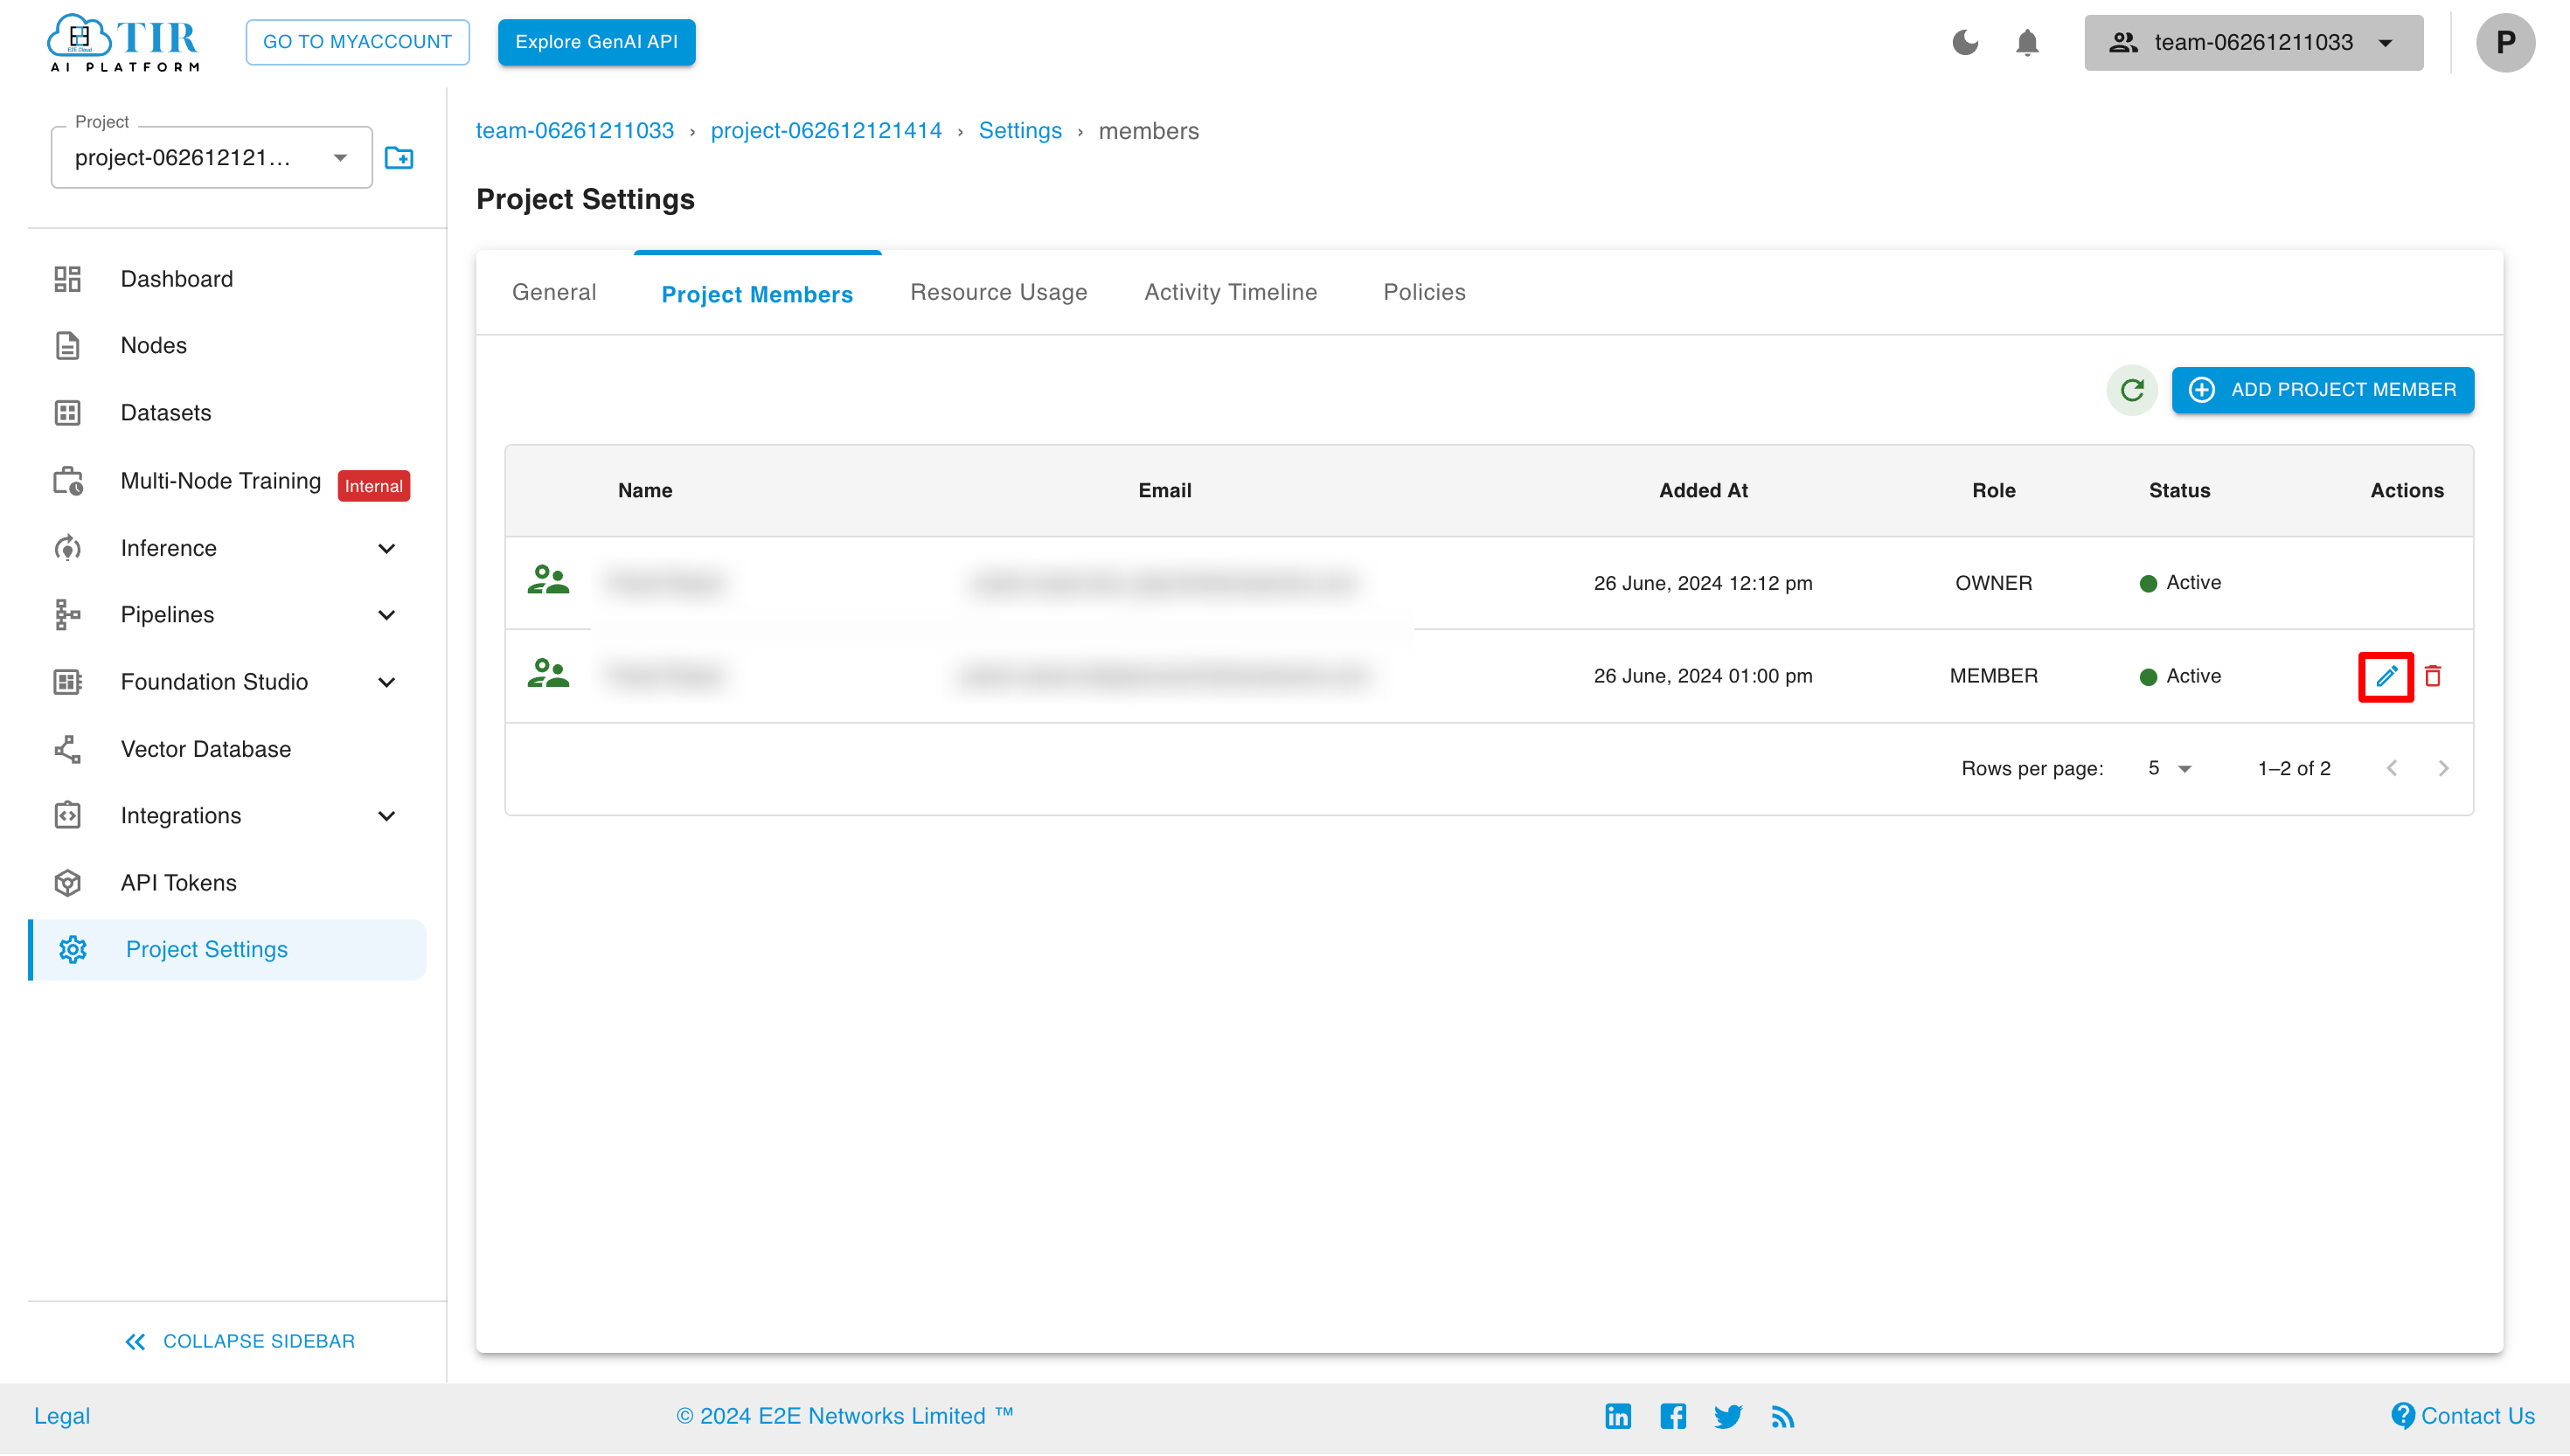
Task: Click the TIR AI Platform logo
Action: 123,42
